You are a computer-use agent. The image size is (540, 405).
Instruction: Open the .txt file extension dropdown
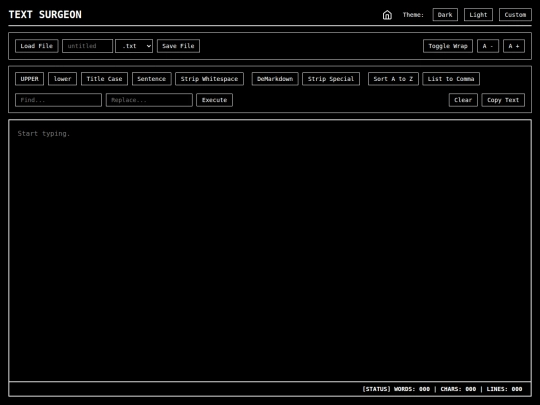tap(134, 46)
